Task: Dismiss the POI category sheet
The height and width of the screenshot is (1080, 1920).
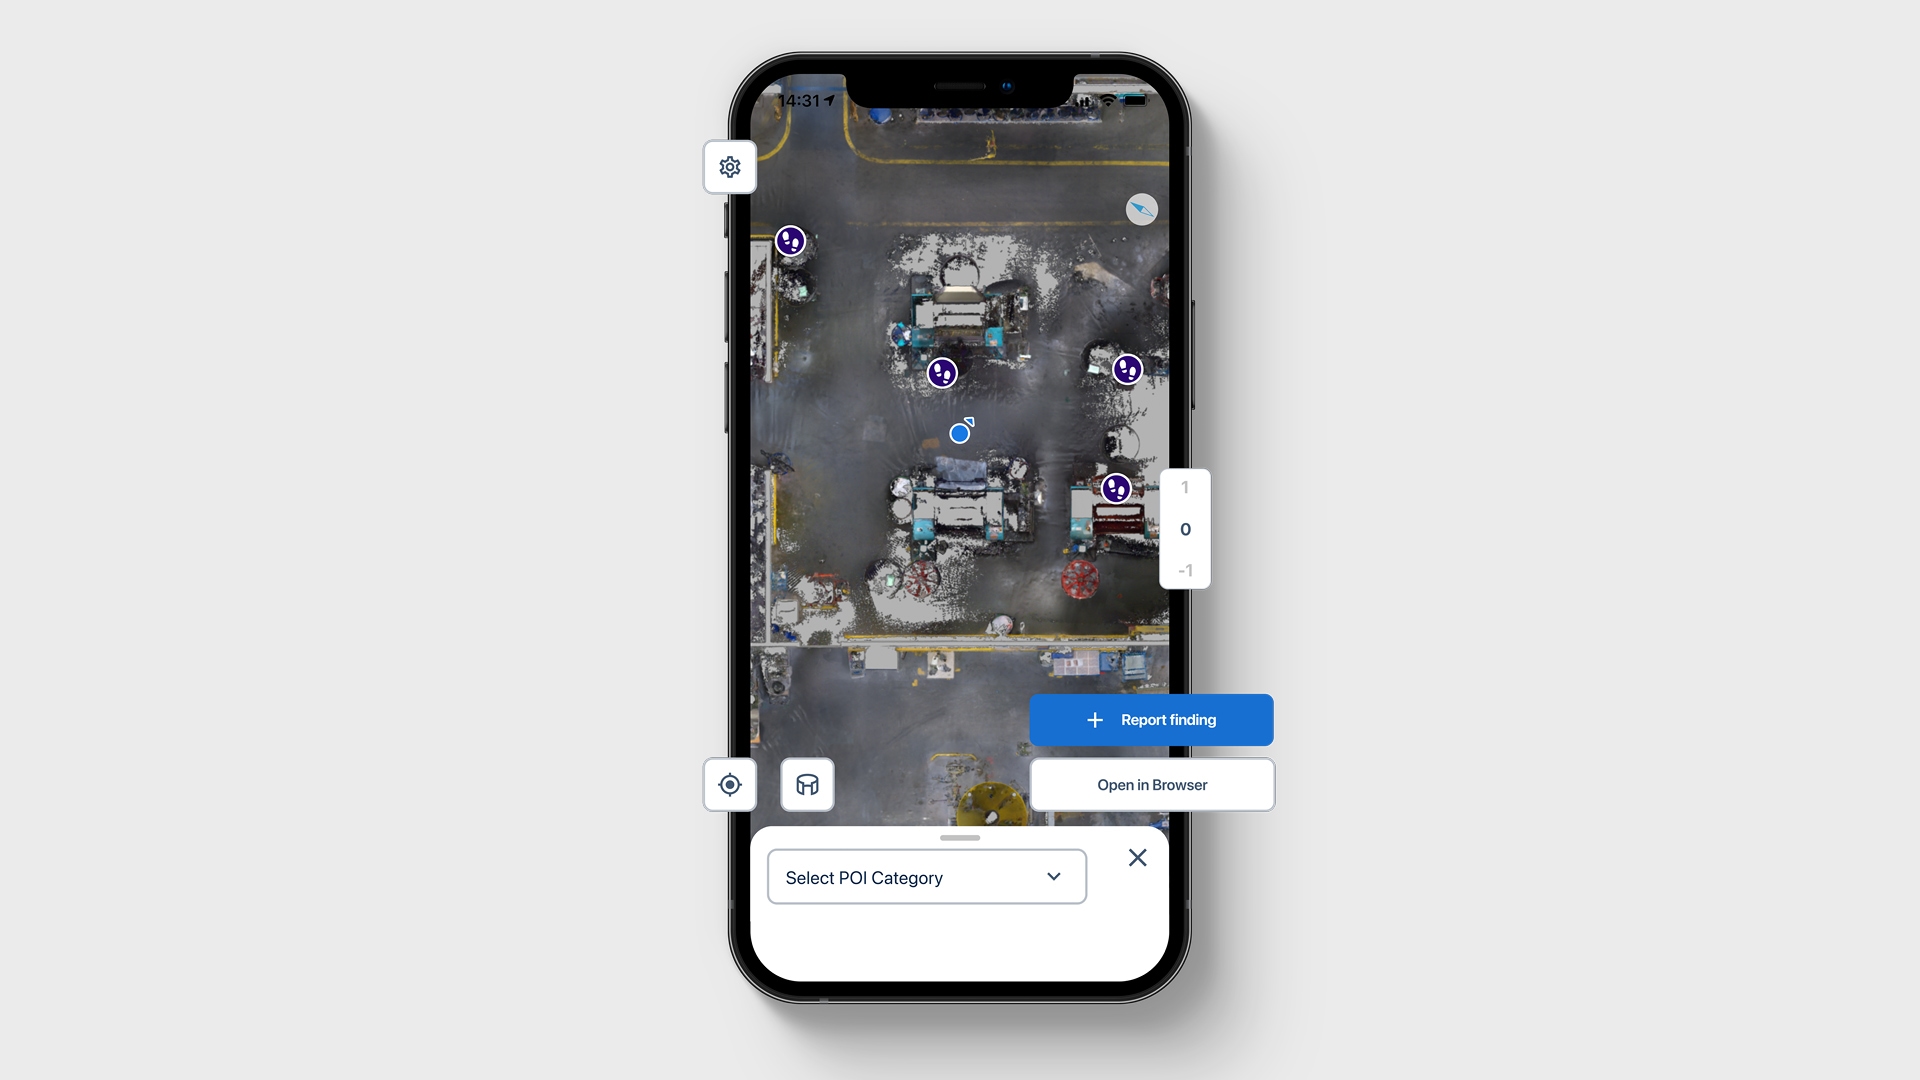Action: tap(1135, 858)
